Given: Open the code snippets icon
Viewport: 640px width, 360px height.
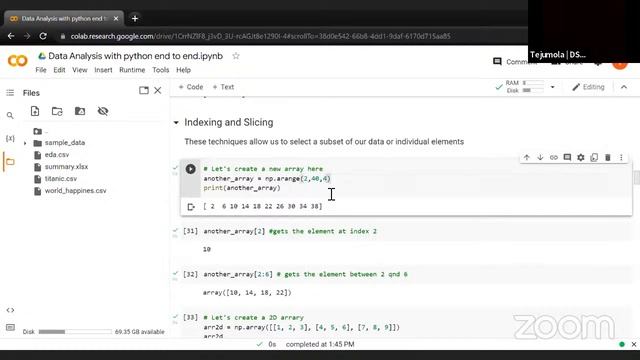Looking at the screenshot, I should coord(10,310).
